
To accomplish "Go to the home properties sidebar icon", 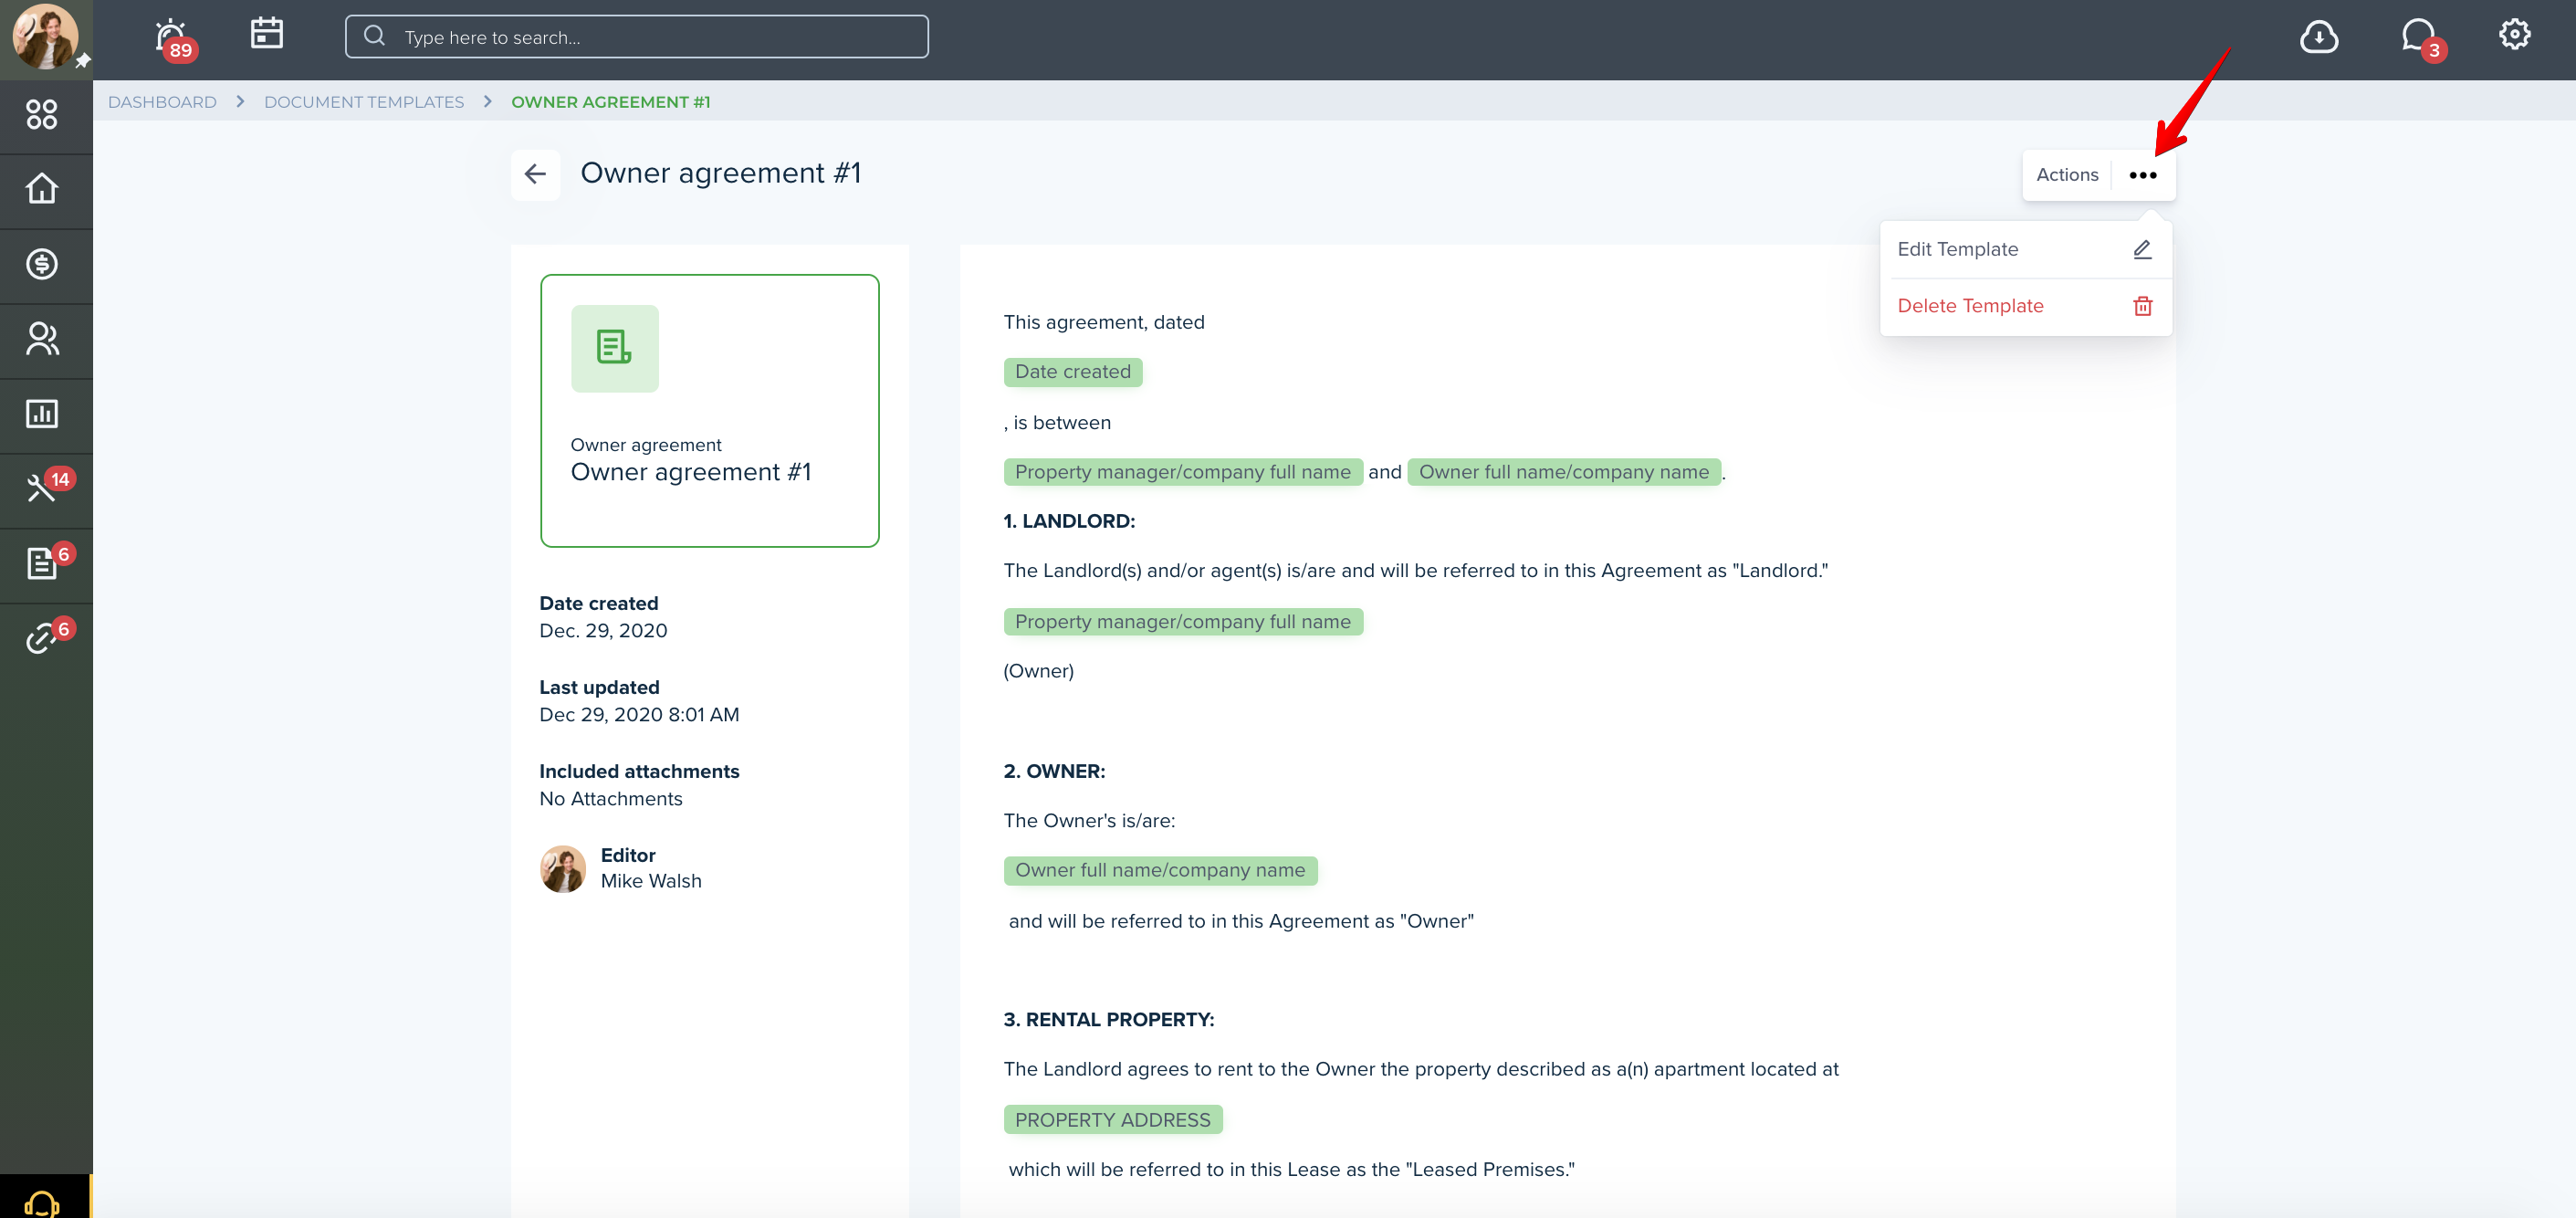I will click(x=42, y=189).
